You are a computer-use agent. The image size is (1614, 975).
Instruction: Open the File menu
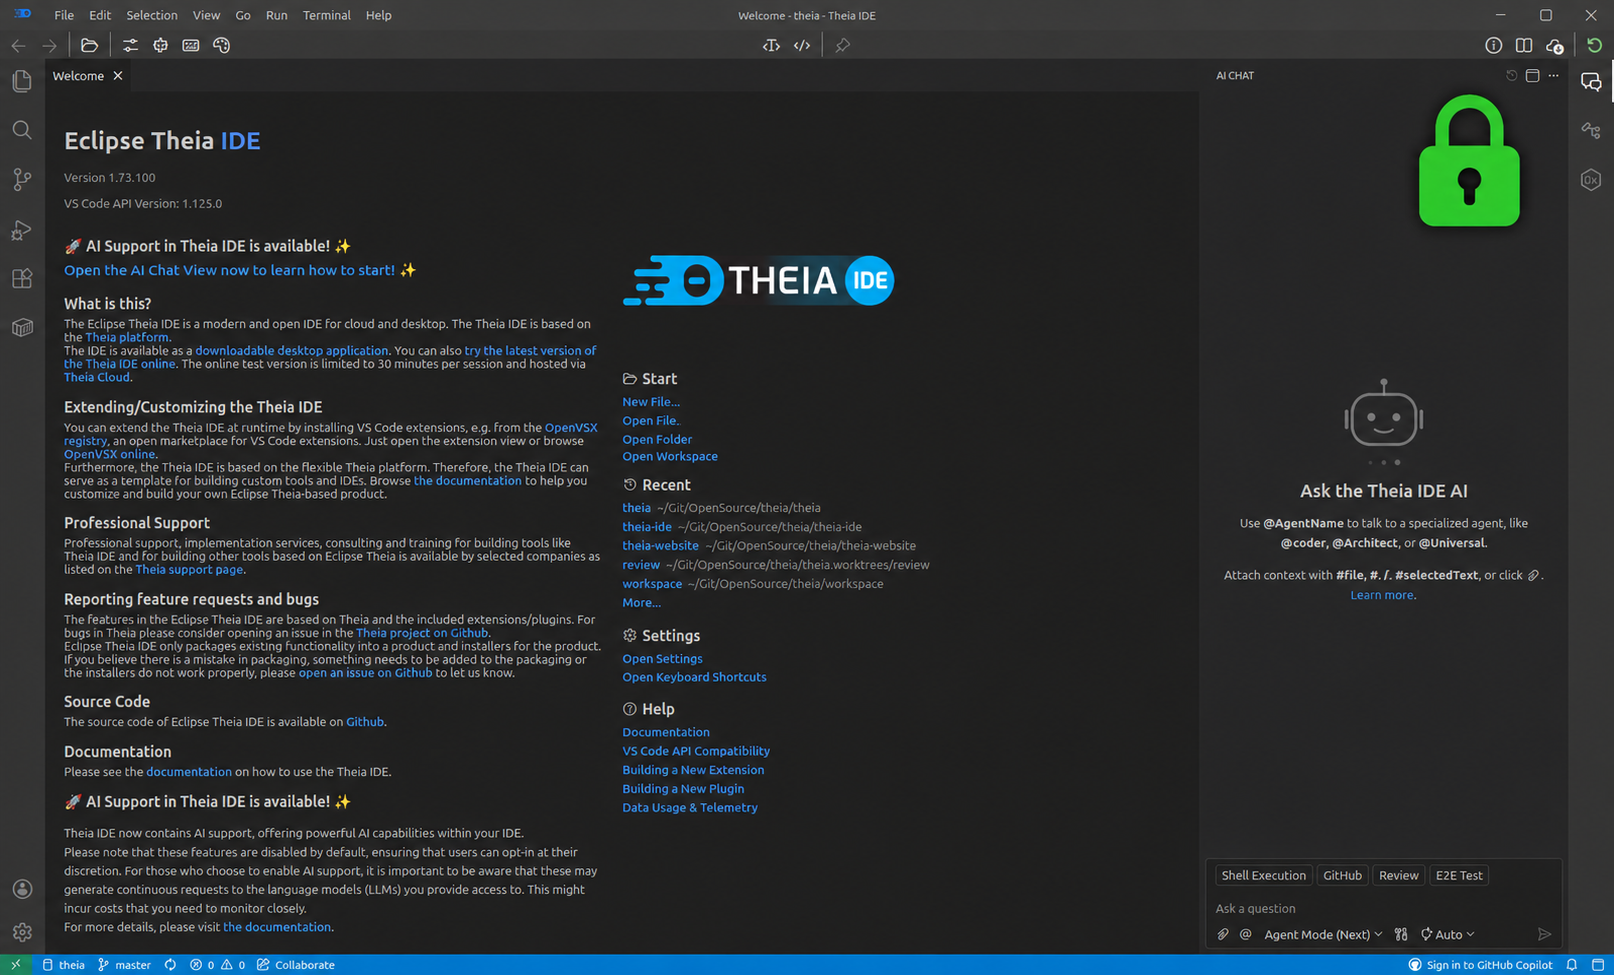click(x=64, y=15)
